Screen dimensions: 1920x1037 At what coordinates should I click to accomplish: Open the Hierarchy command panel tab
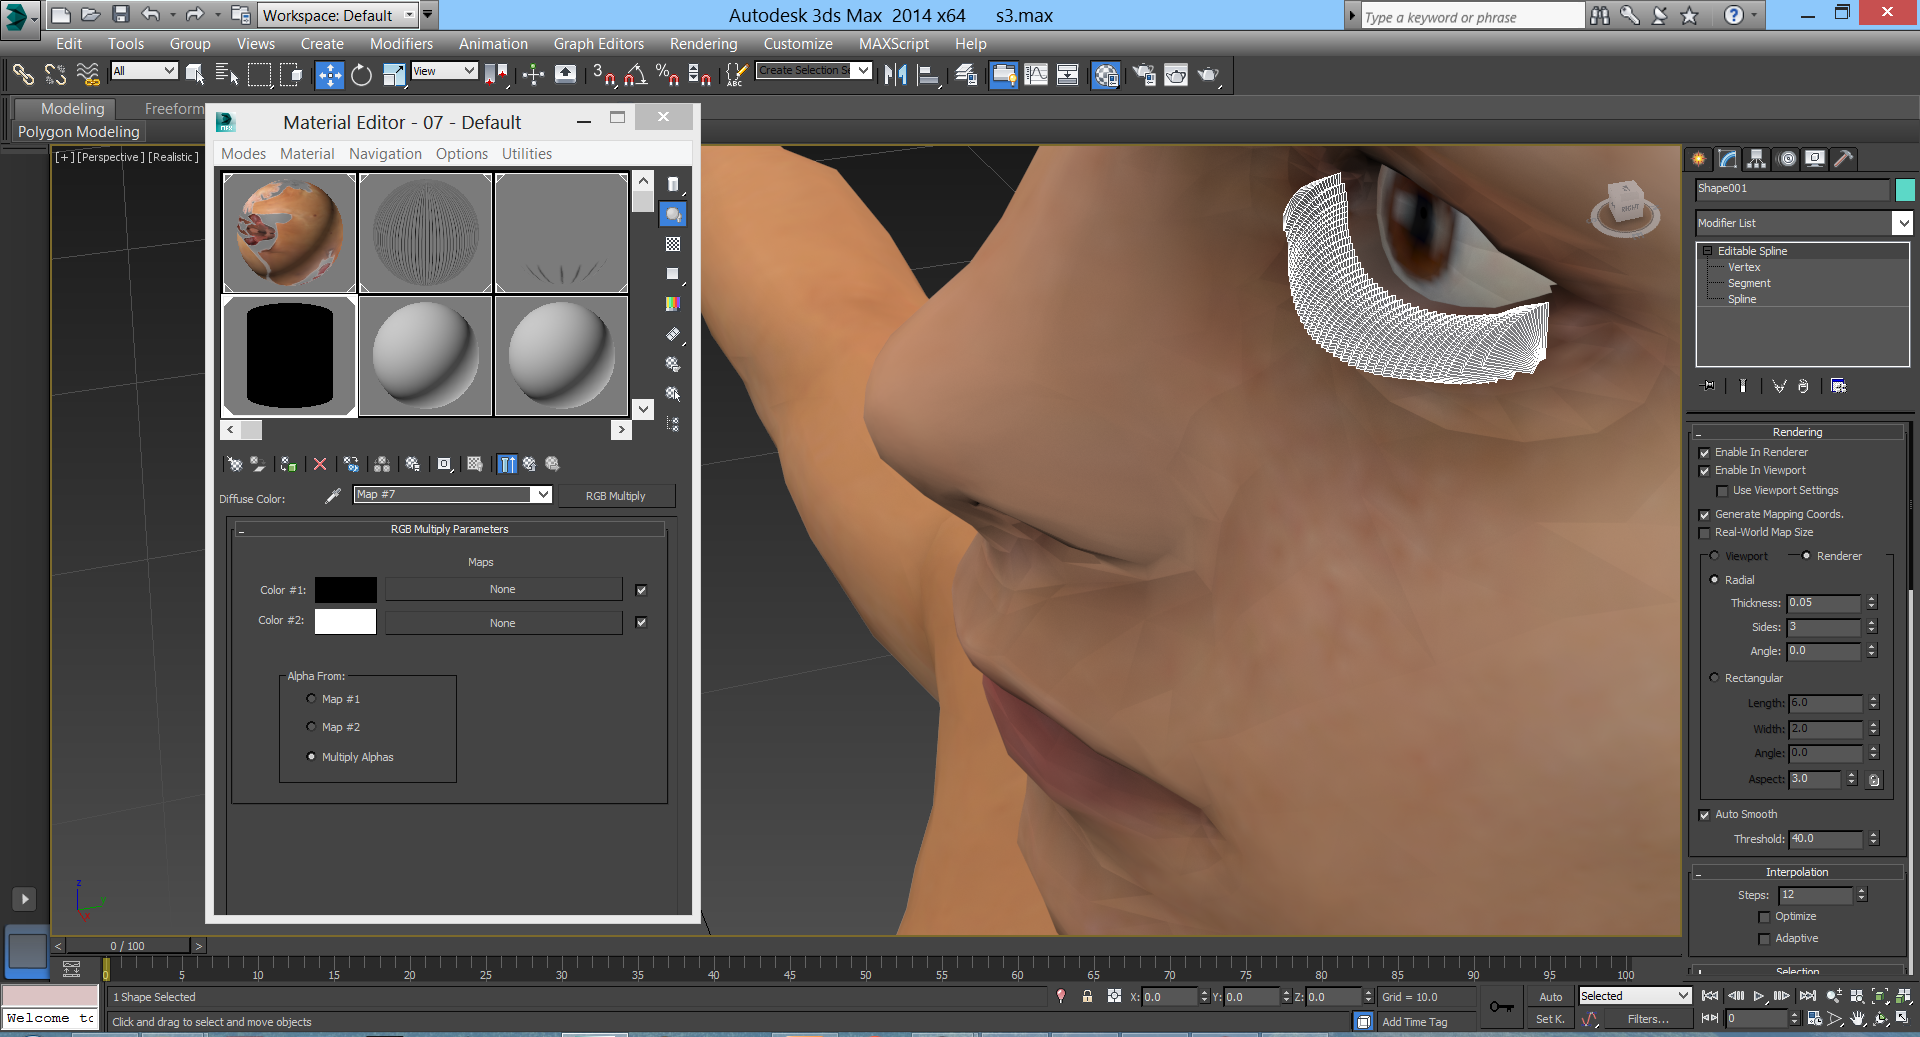(1756, 159)
